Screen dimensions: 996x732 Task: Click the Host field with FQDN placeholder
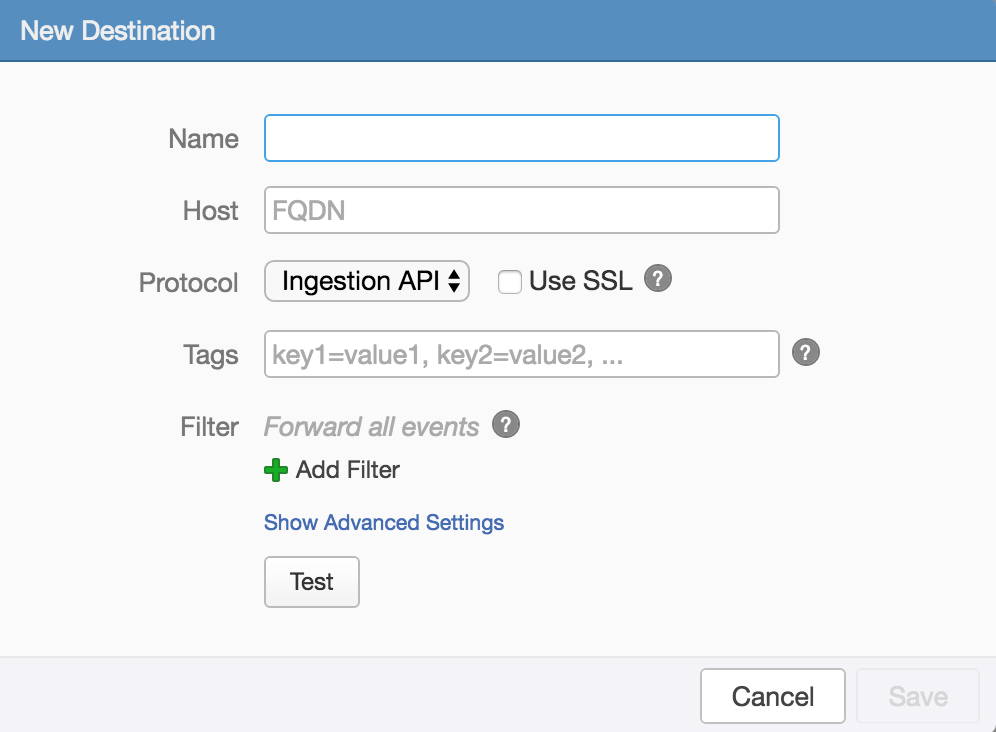coord(521,210)
